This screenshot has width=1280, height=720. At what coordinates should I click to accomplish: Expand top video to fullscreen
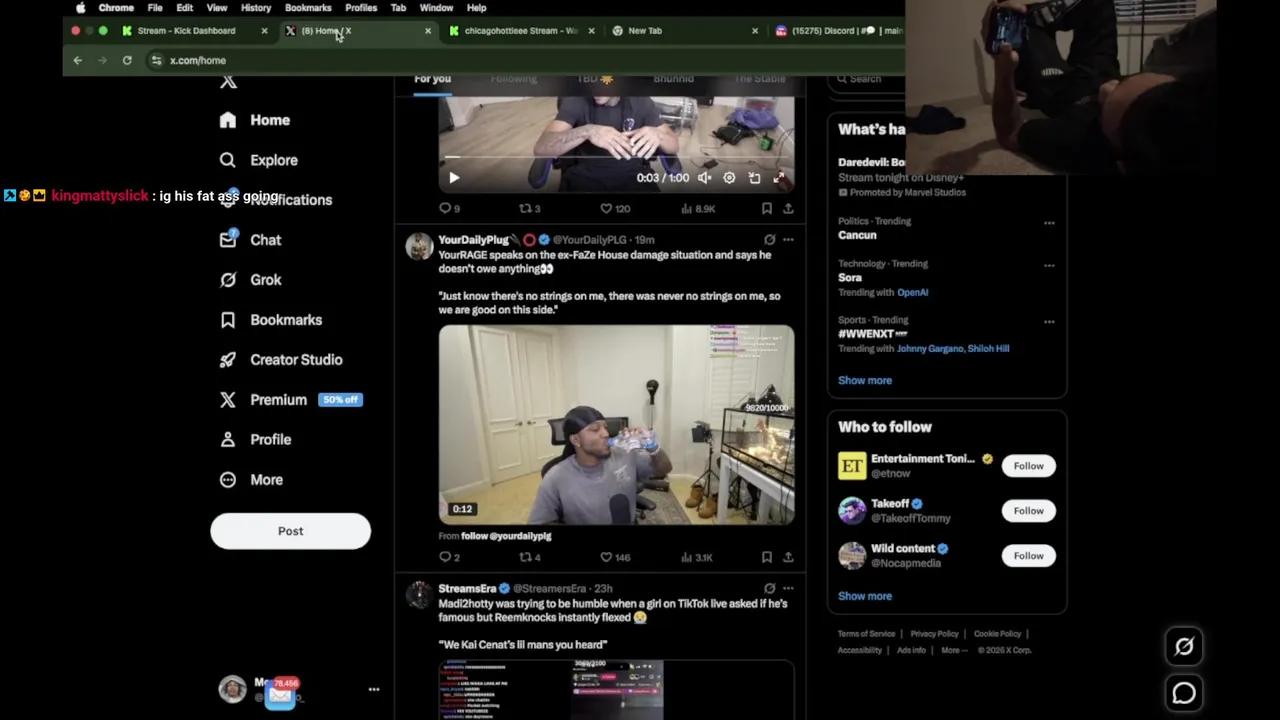780,178
